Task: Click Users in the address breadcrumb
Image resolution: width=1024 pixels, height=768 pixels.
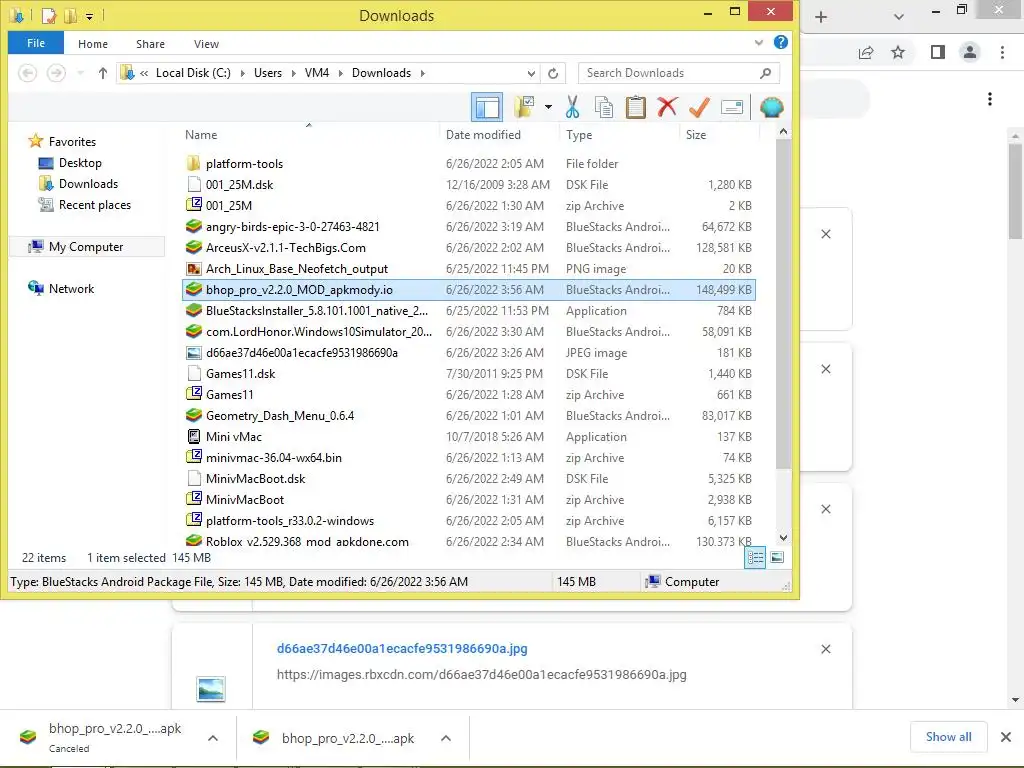Action: (268, 73)
